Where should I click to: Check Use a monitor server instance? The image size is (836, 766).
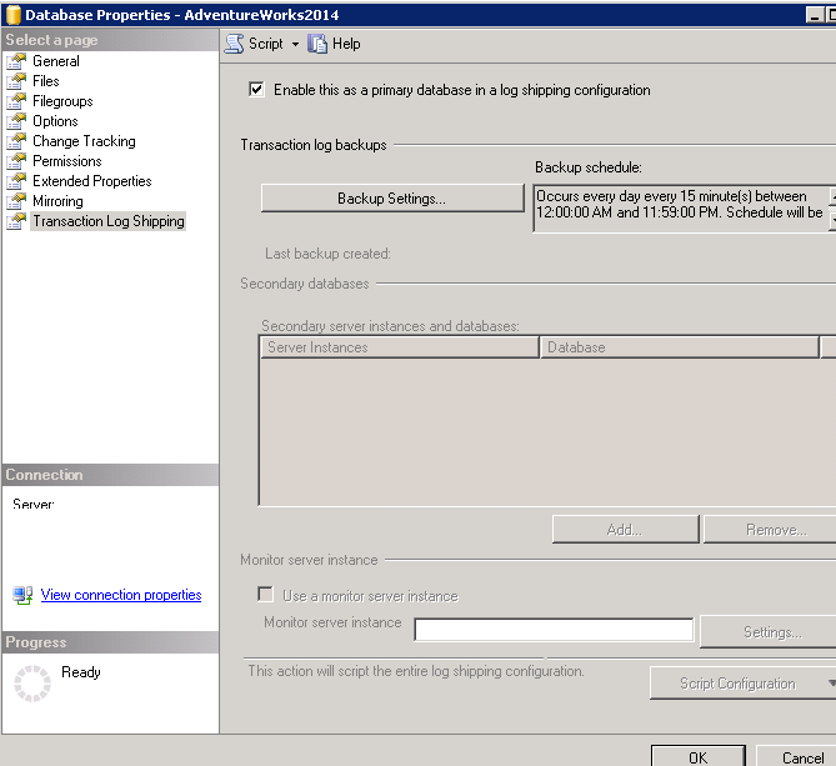coord(265,594)
